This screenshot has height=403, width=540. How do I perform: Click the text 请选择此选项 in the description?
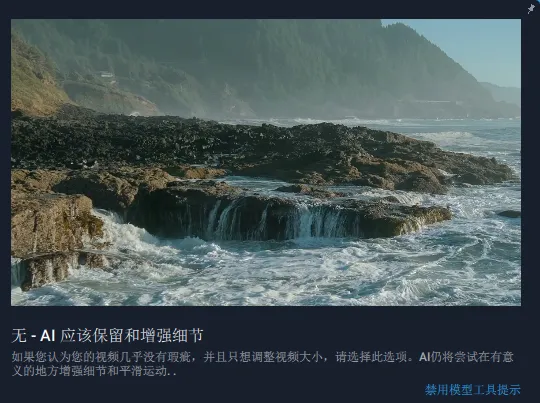(x=371, y=357)
